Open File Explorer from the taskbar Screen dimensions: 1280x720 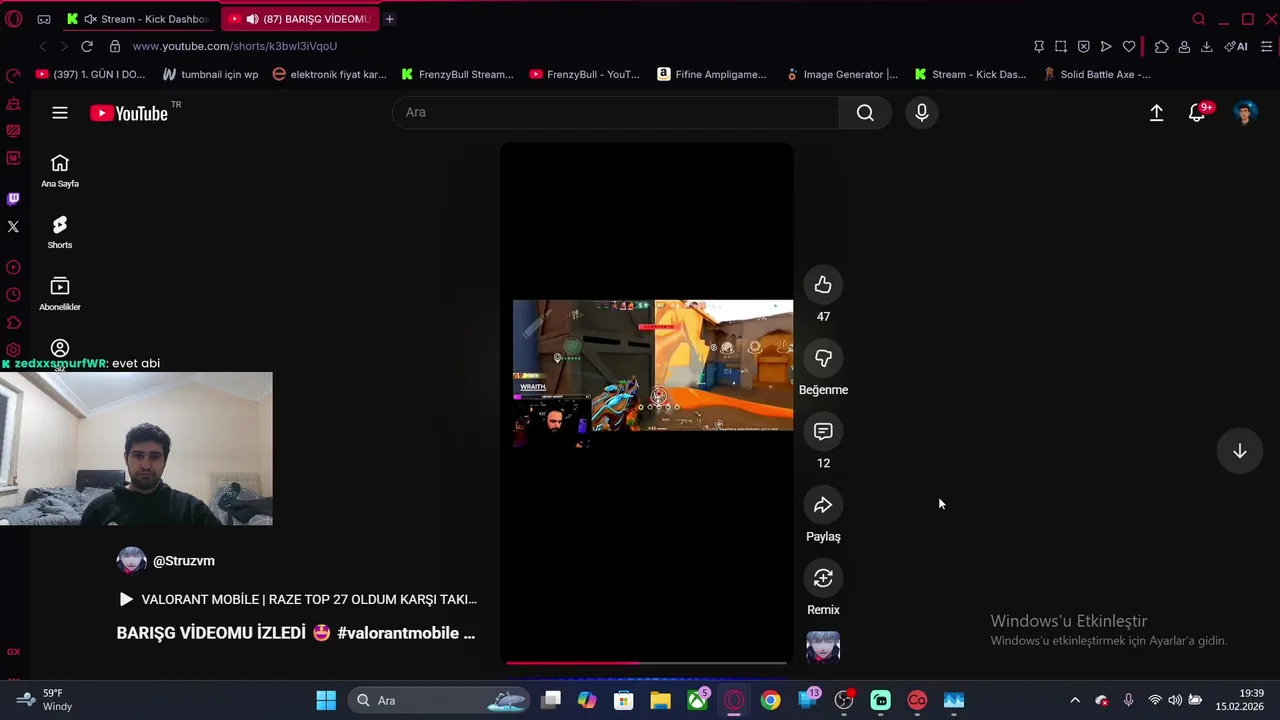point(660,700)
